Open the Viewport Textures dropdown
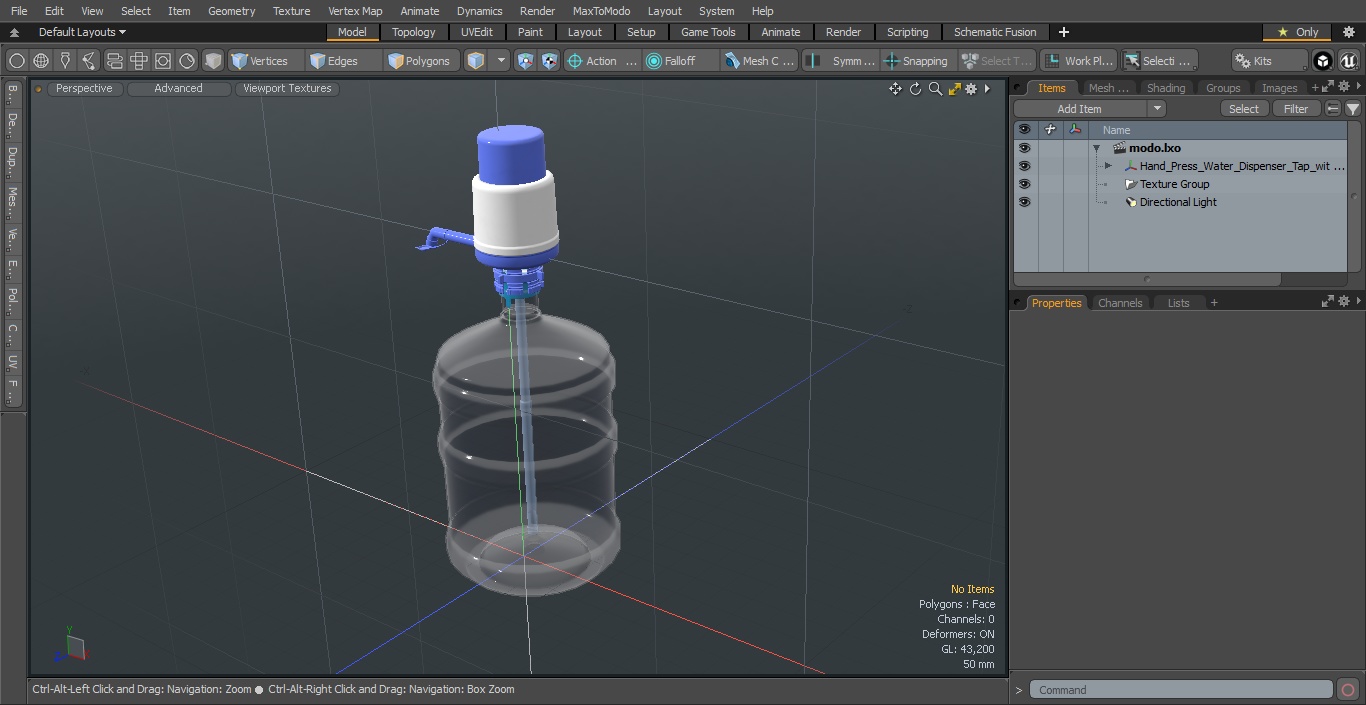This screenshot has width=1366, height=705. 287,89
